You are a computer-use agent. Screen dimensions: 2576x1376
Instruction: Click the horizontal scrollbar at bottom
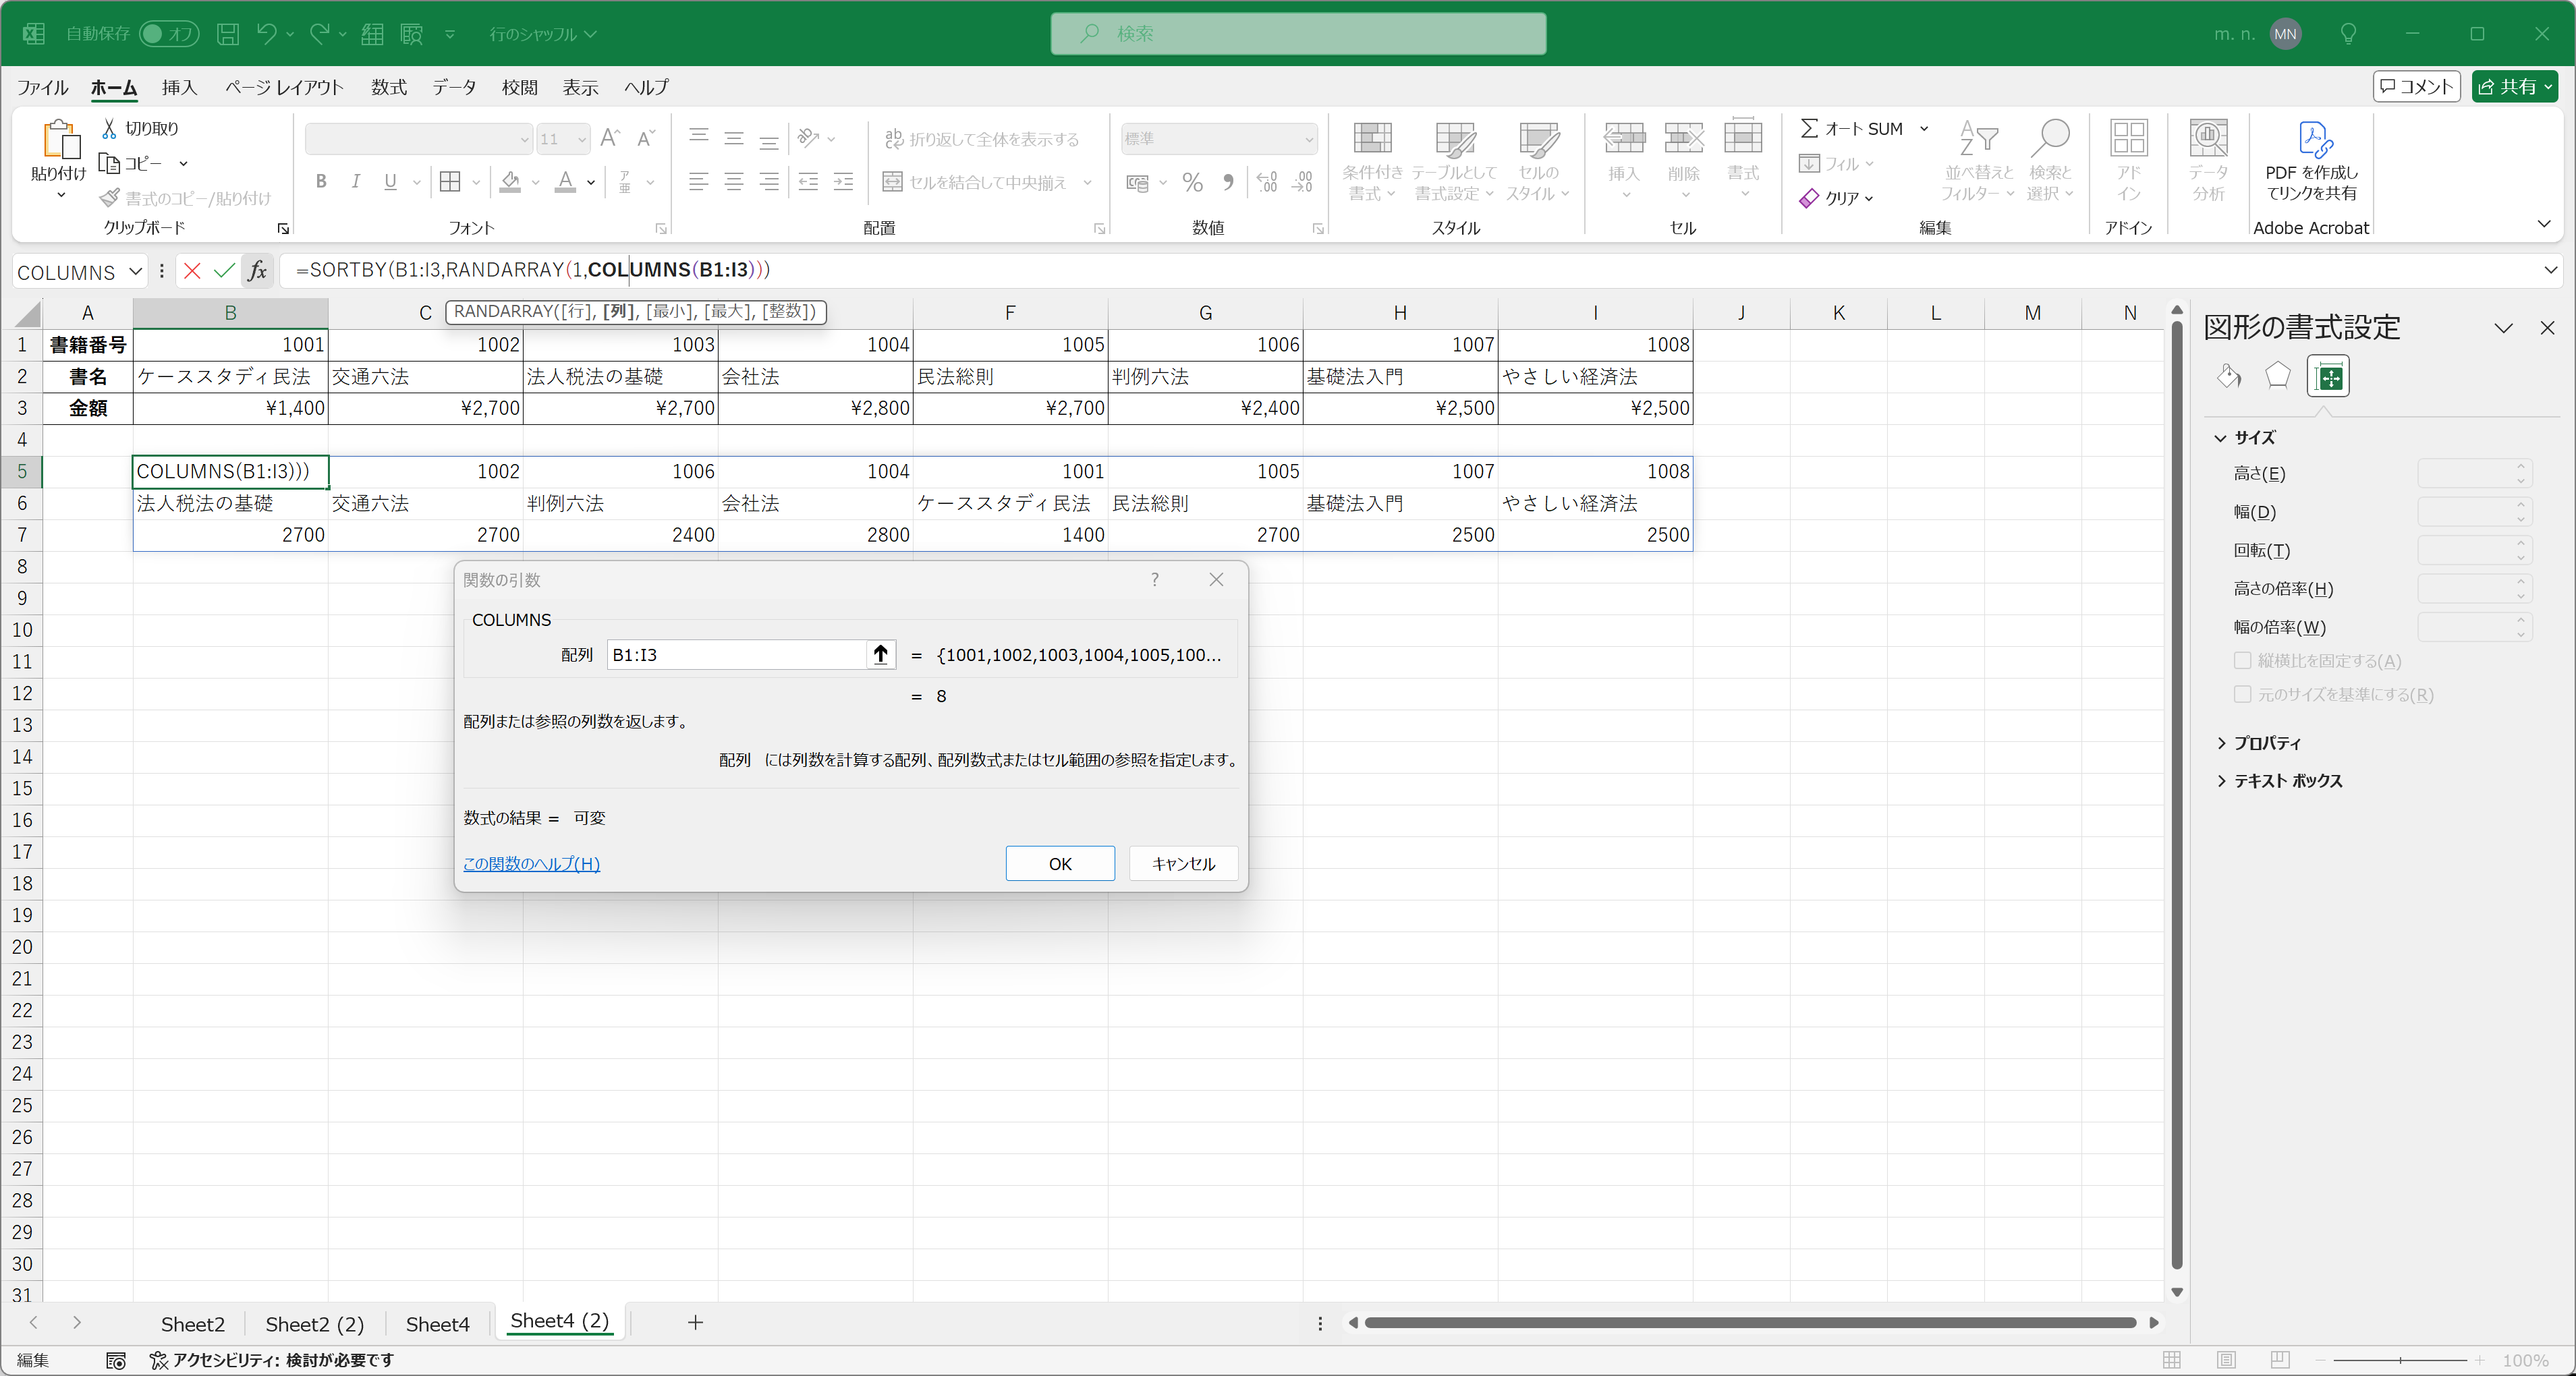click(x=1751, y=1322)
